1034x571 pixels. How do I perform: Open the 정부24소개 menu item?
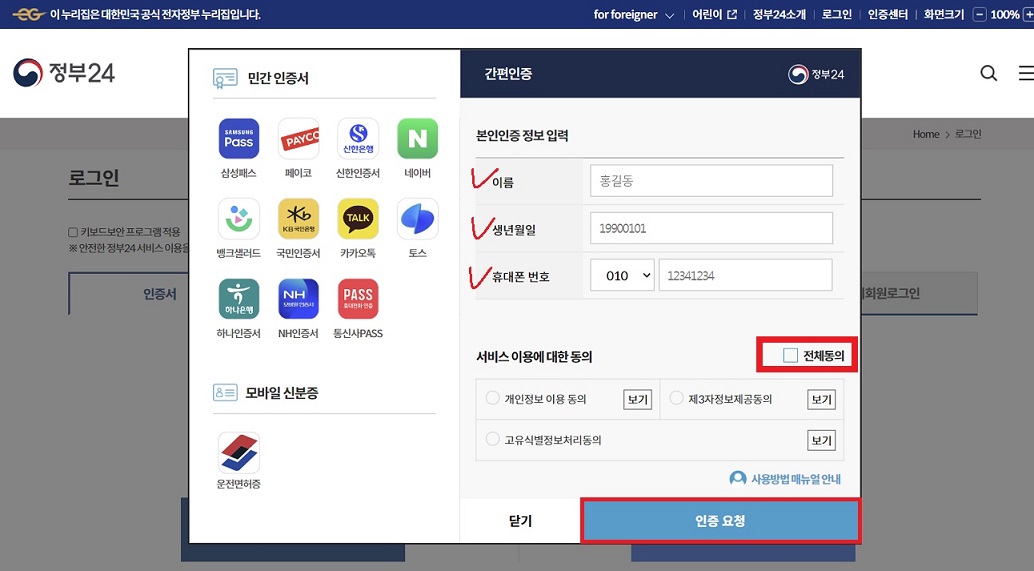779,15
